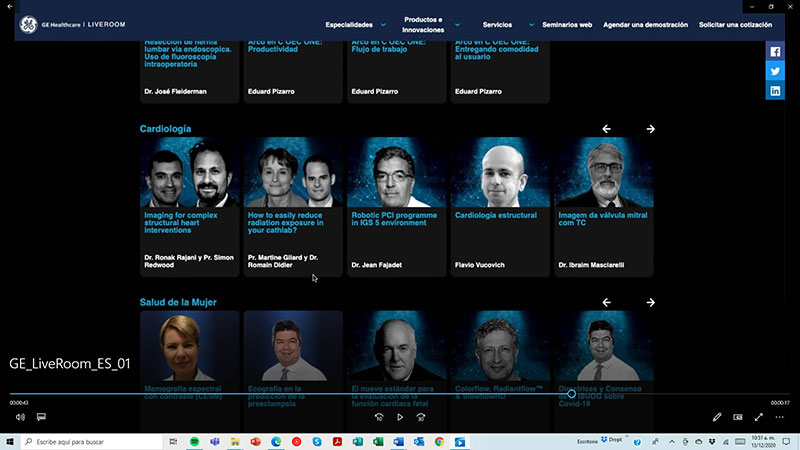
Task: Share page on Twitter
Action: click(x=775, y=71)
